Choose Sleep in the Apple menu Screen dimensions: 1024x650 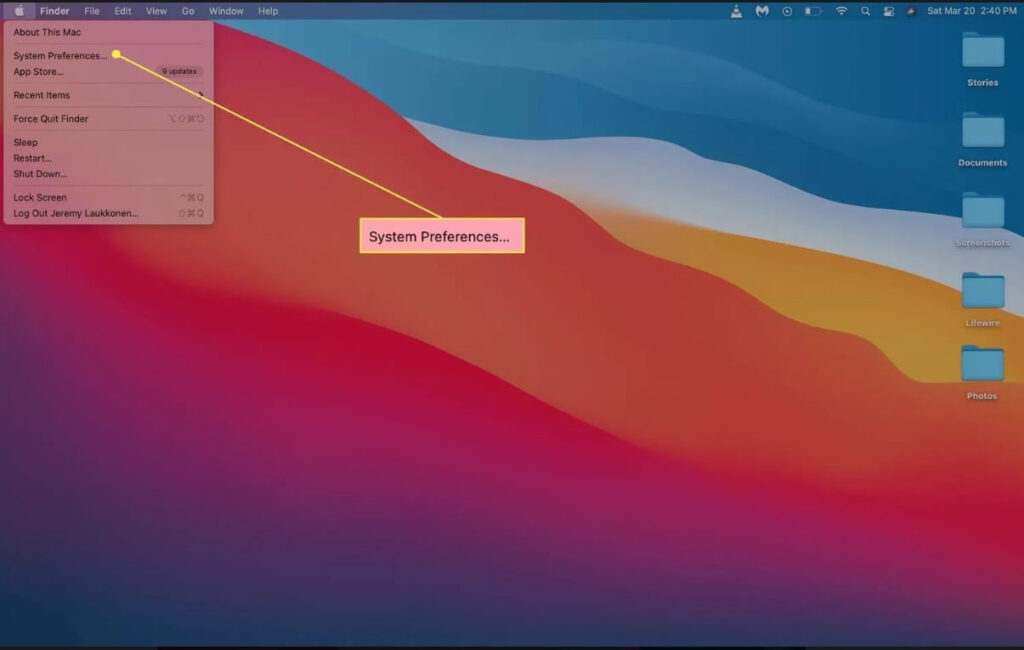pos(108,142)
